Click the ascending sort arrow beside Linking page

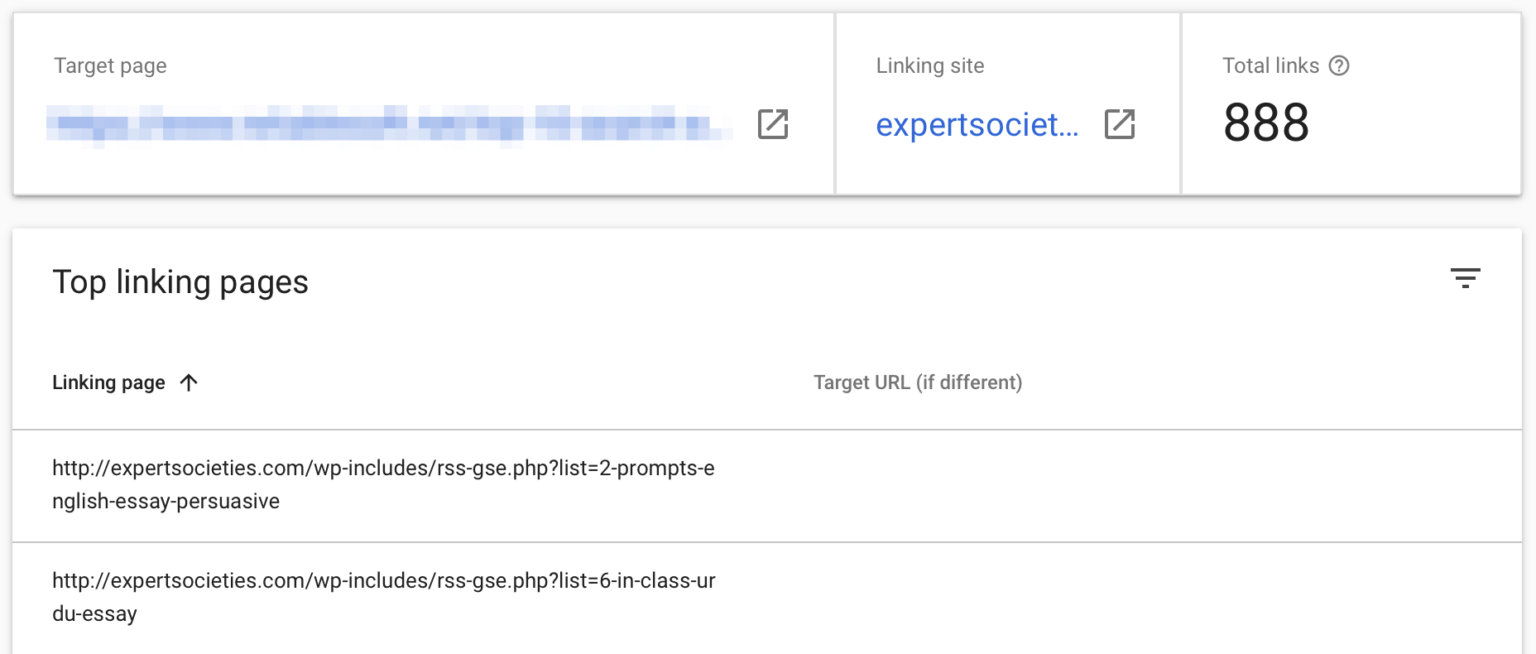coord(190,382)
